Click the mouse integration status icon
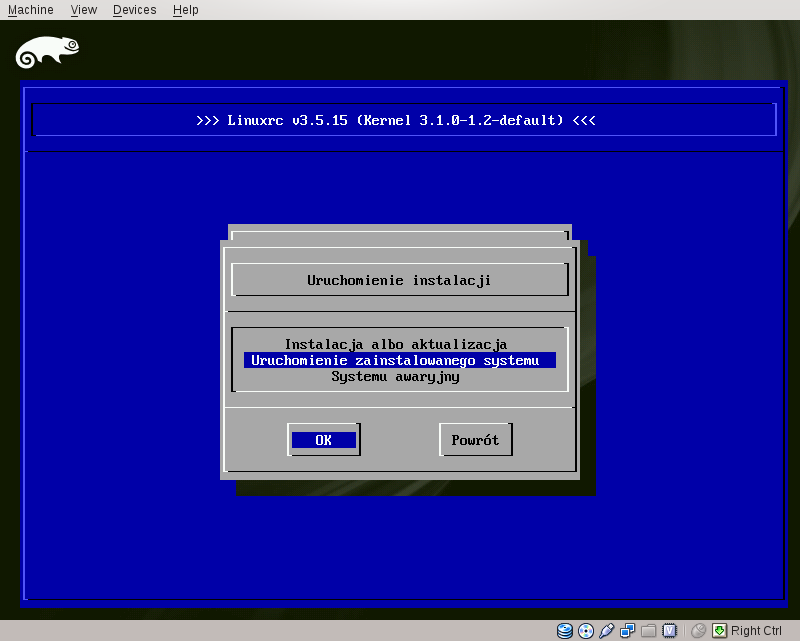800x641 pixels. 698,631
